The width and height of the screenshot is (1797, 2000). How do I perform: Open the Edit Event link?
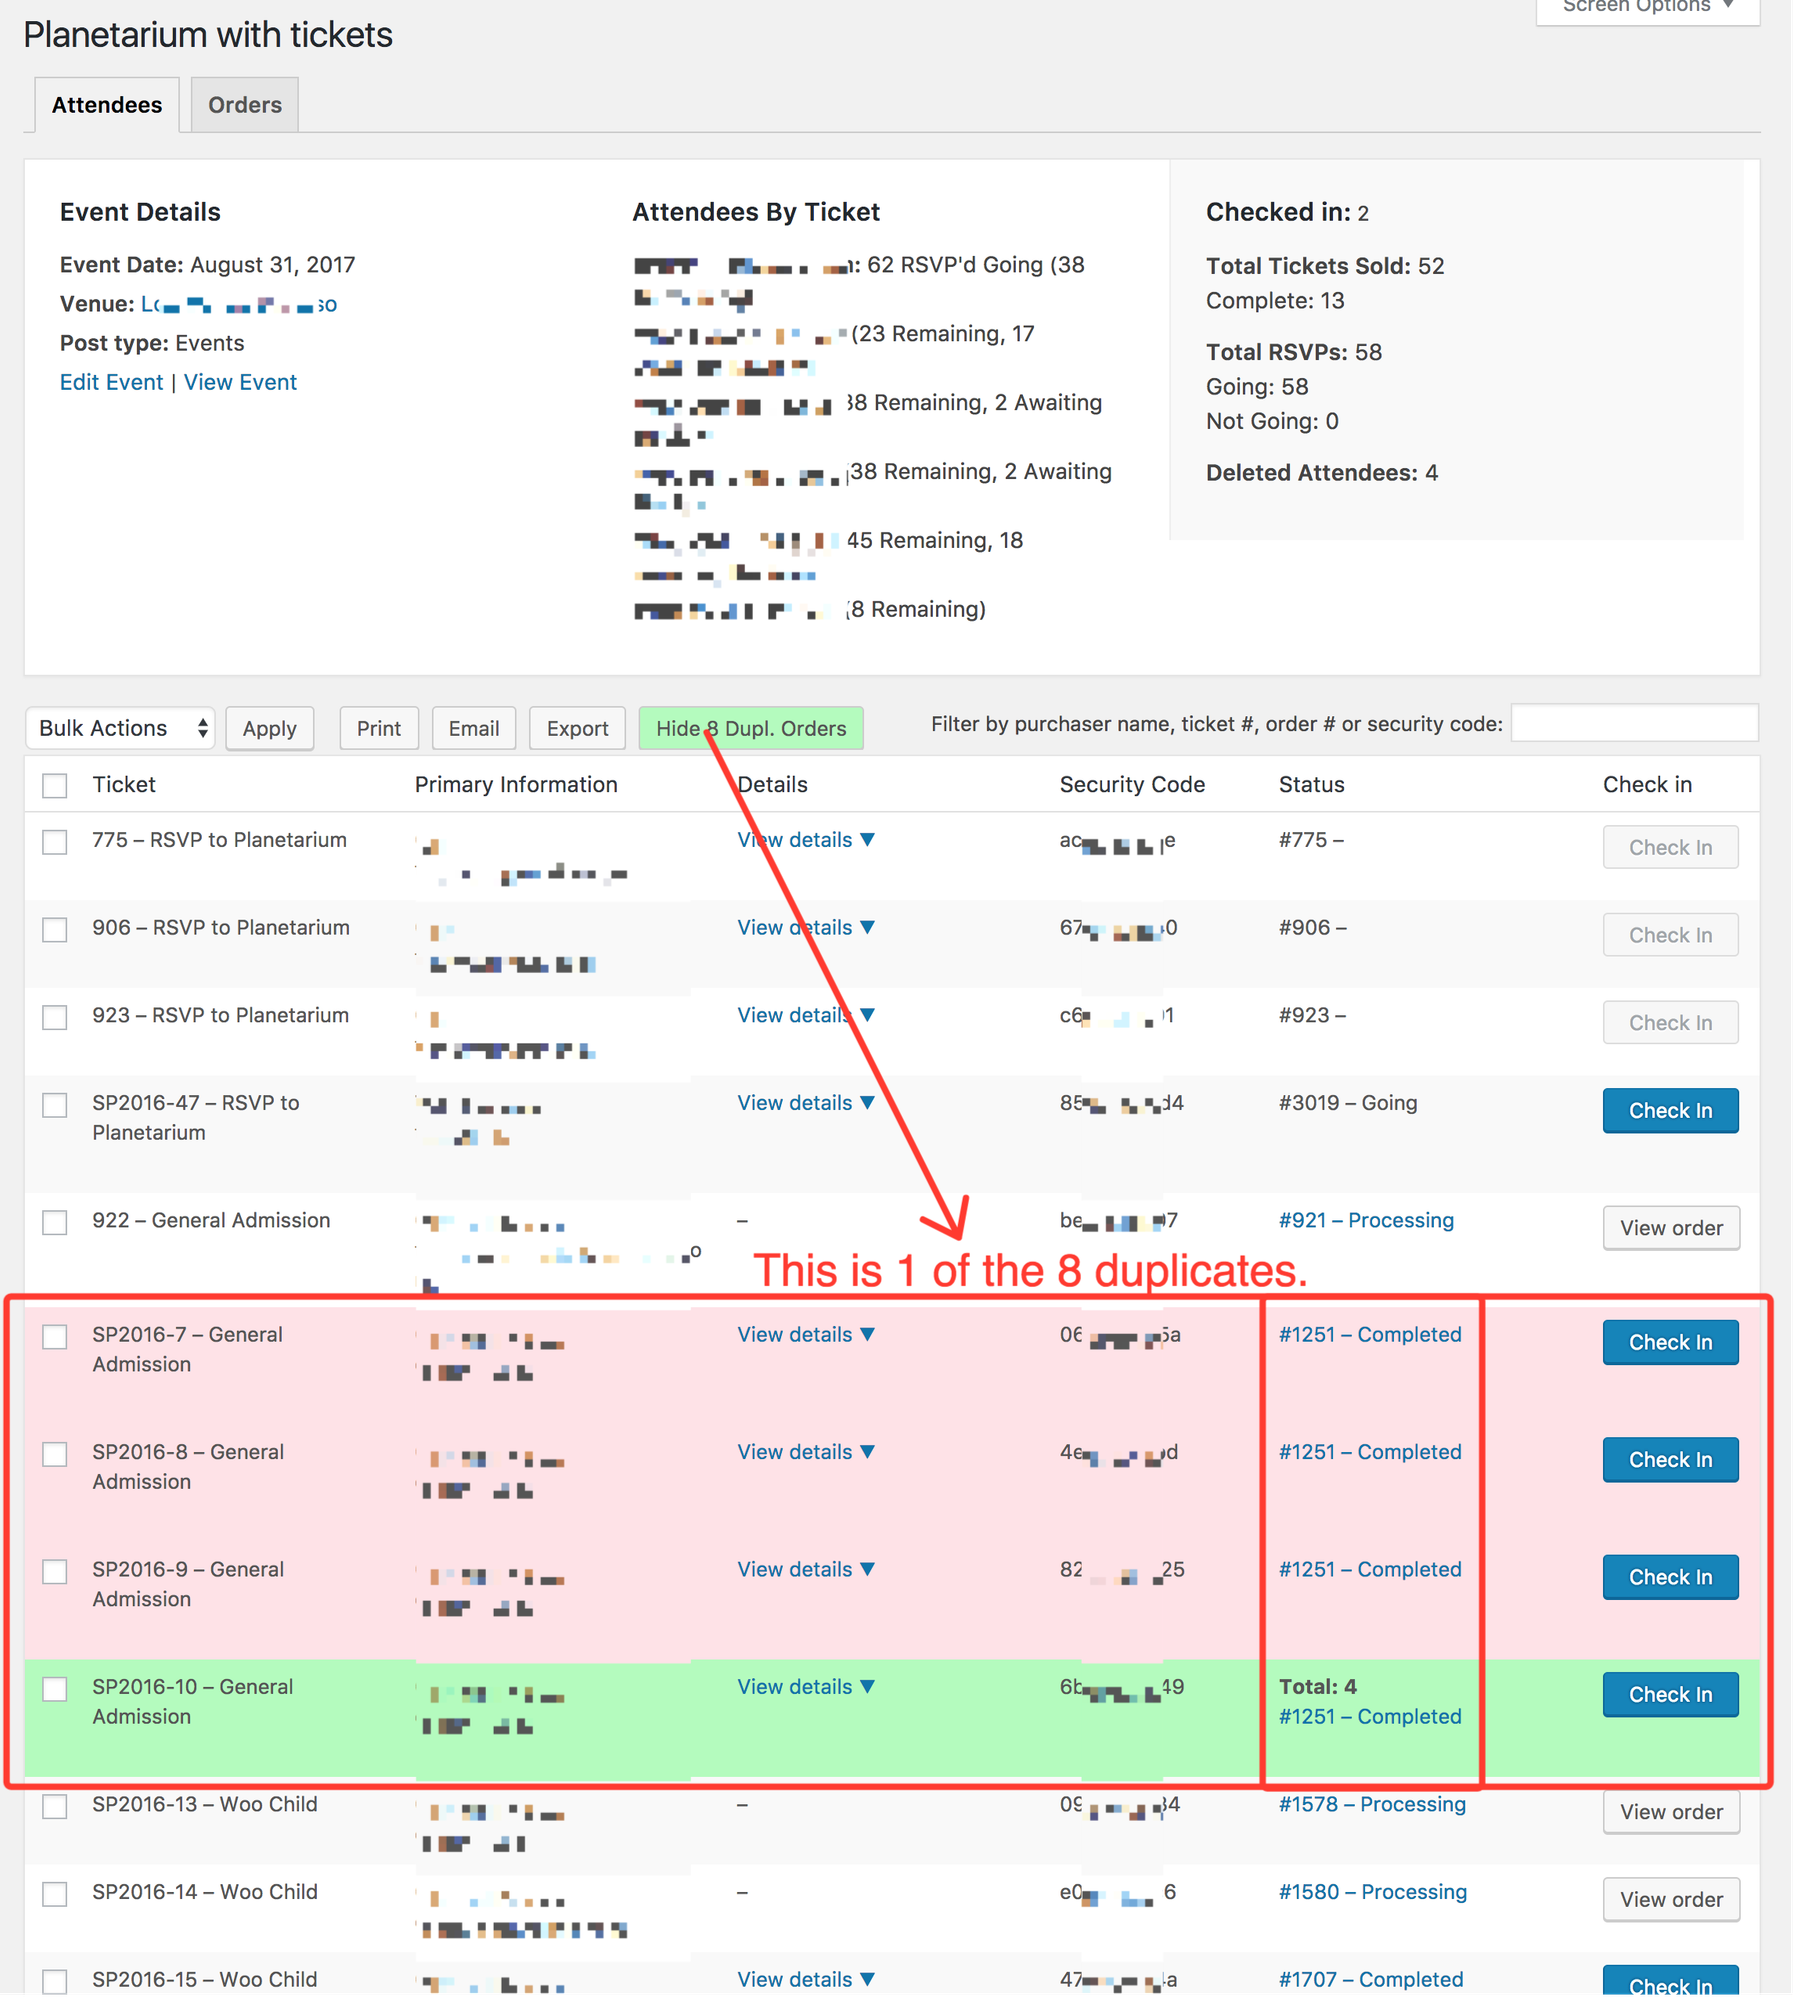click(111, 382)
